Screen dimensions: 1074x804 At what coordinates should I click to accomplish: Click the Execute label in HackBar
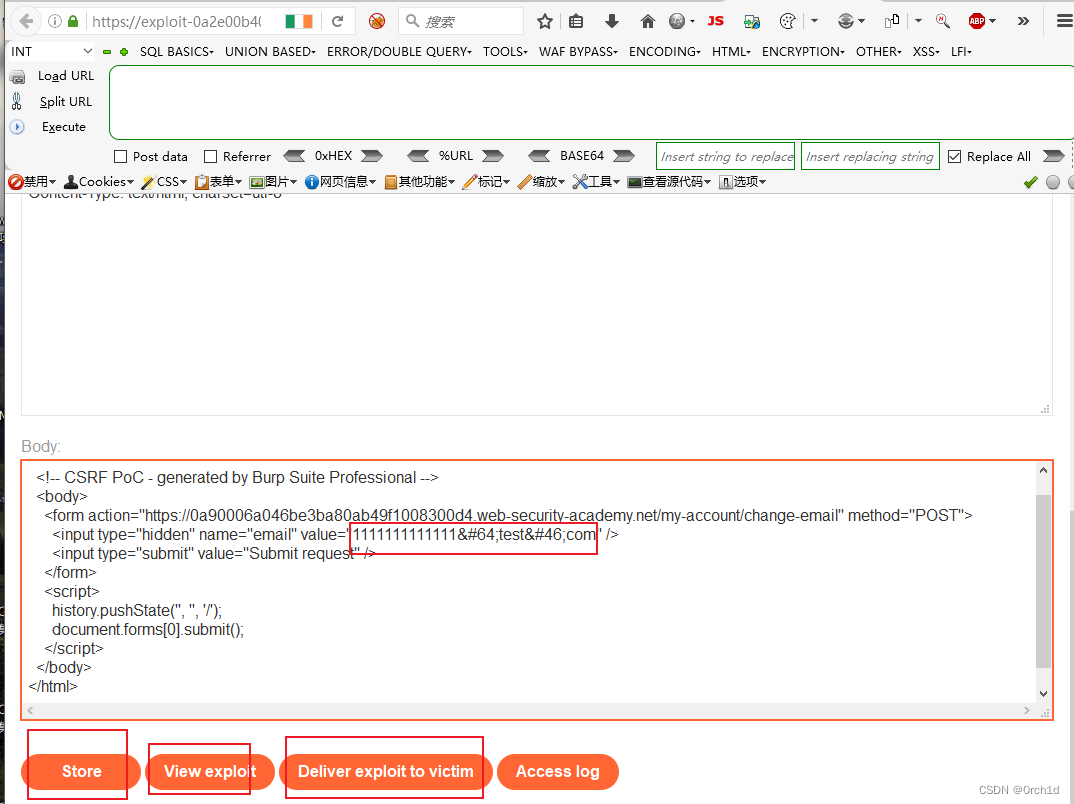(x=64, y=127)
